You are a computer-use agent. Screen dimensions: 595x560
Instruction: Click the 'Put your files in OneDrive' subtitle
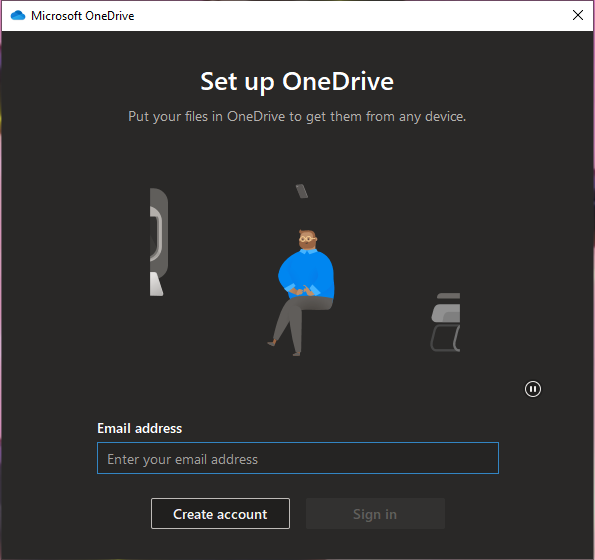point(297,116)
